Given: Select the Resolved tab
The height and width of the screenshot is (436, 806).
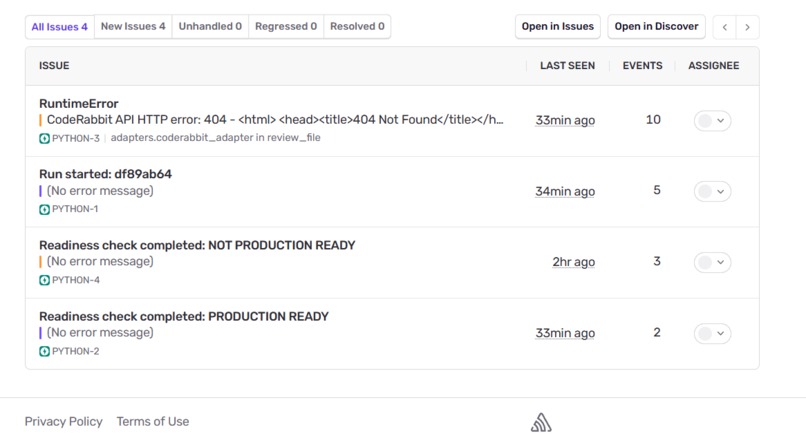Looking at the screenshot, I should [x=357, y=26].
